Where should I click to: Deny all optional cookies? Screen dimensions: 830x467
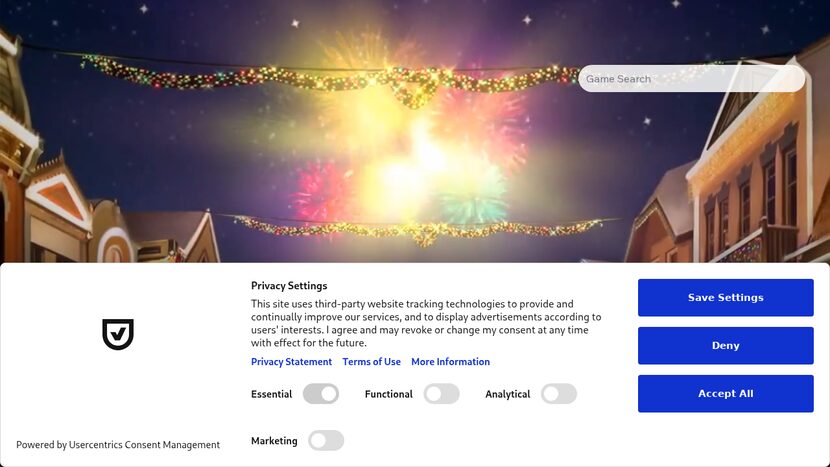[x=725, y=345]
